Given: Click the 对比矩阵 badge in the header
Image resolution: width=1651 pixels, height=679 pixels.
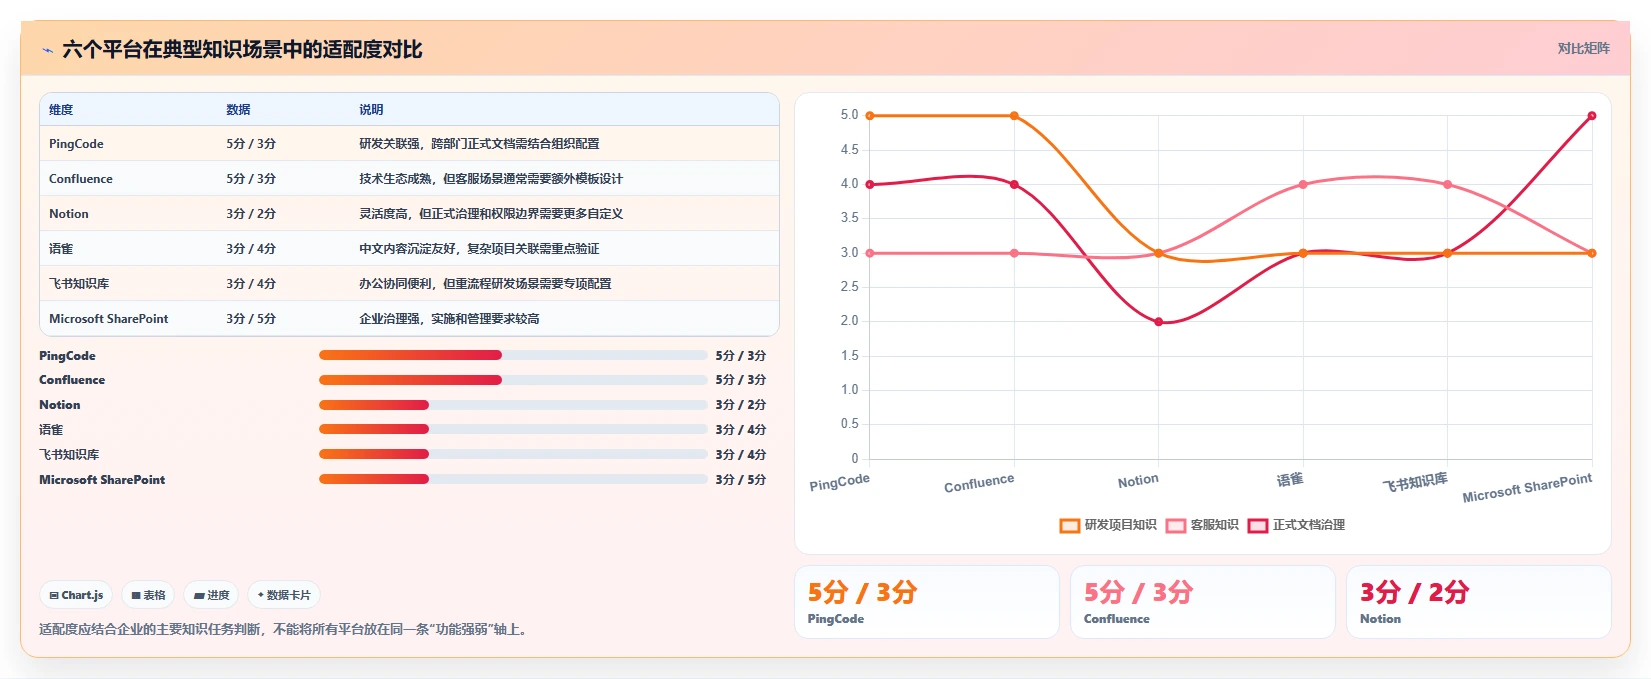Looking at the screenshot, I should point(1583,48).
